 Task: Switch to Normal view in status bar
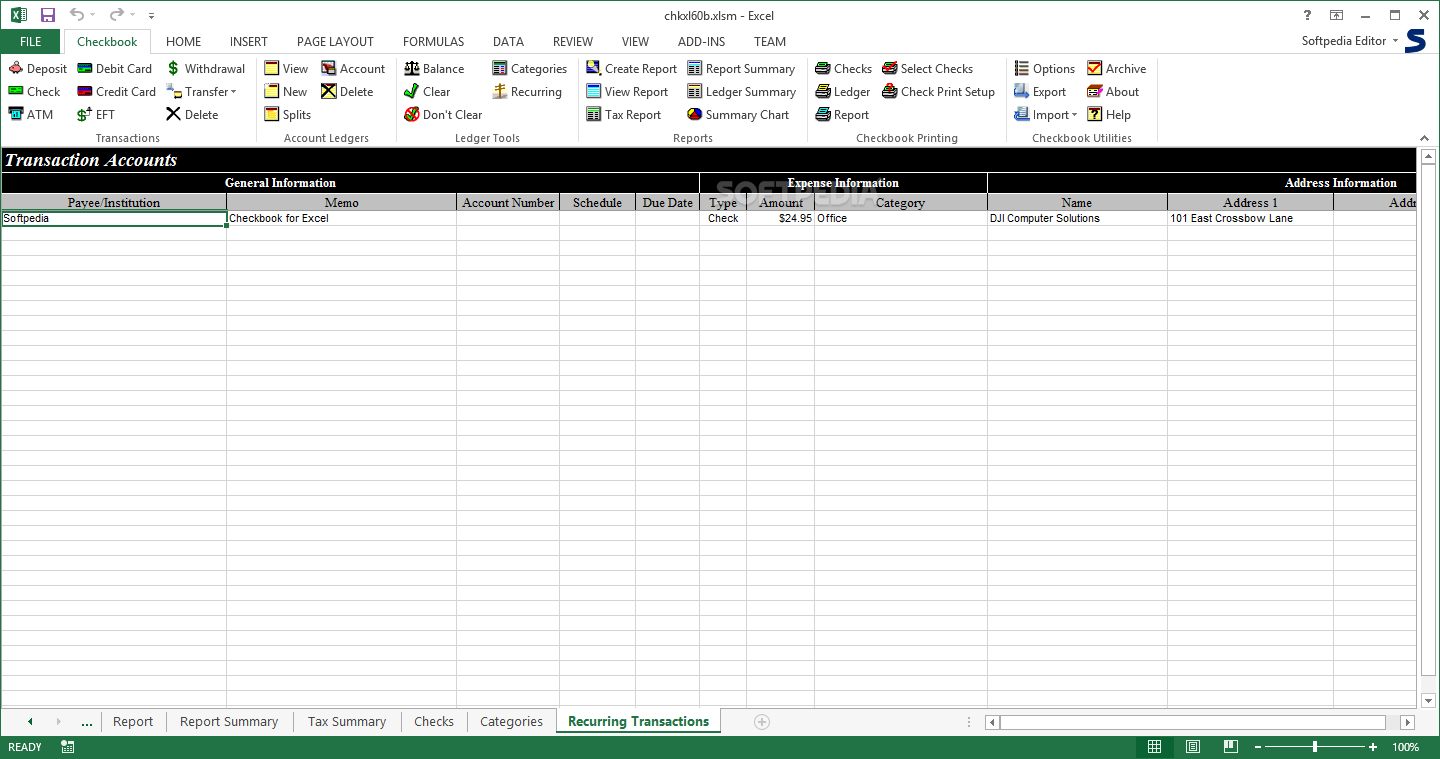coord(1155,747)
